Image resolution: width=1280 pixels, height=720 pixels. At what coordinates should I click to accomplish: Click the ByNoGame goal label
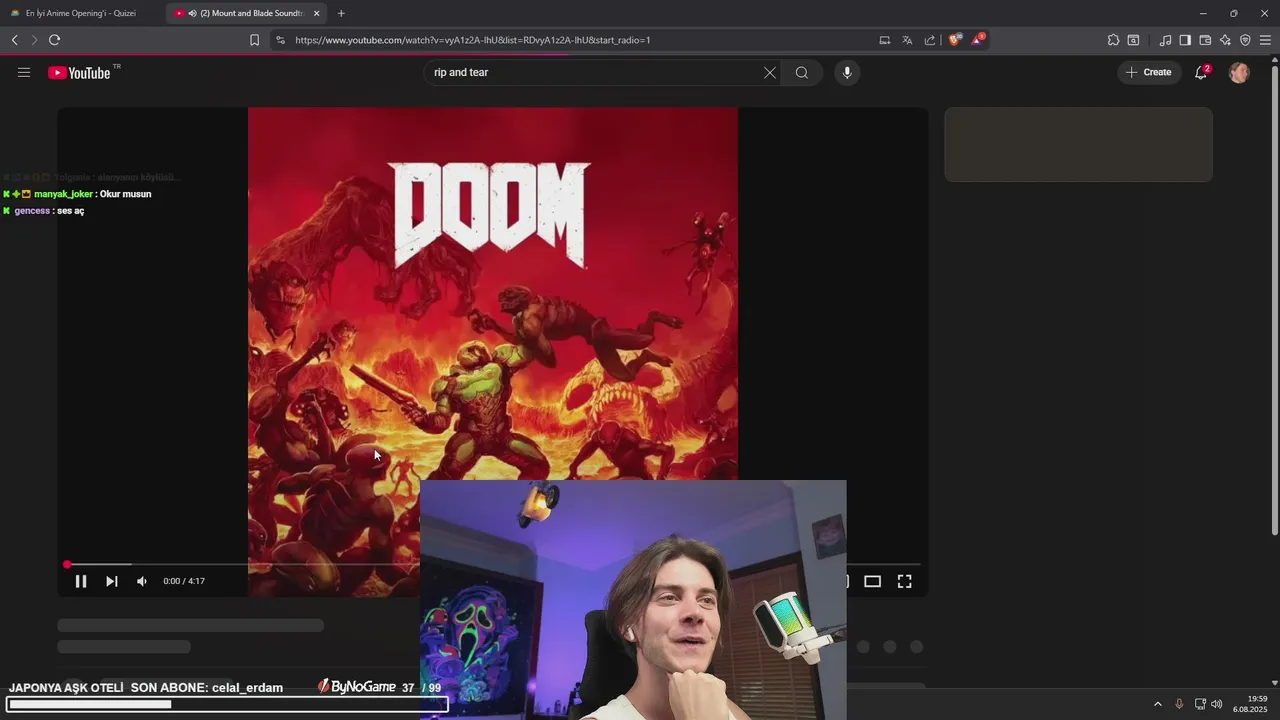coord(357,687)
